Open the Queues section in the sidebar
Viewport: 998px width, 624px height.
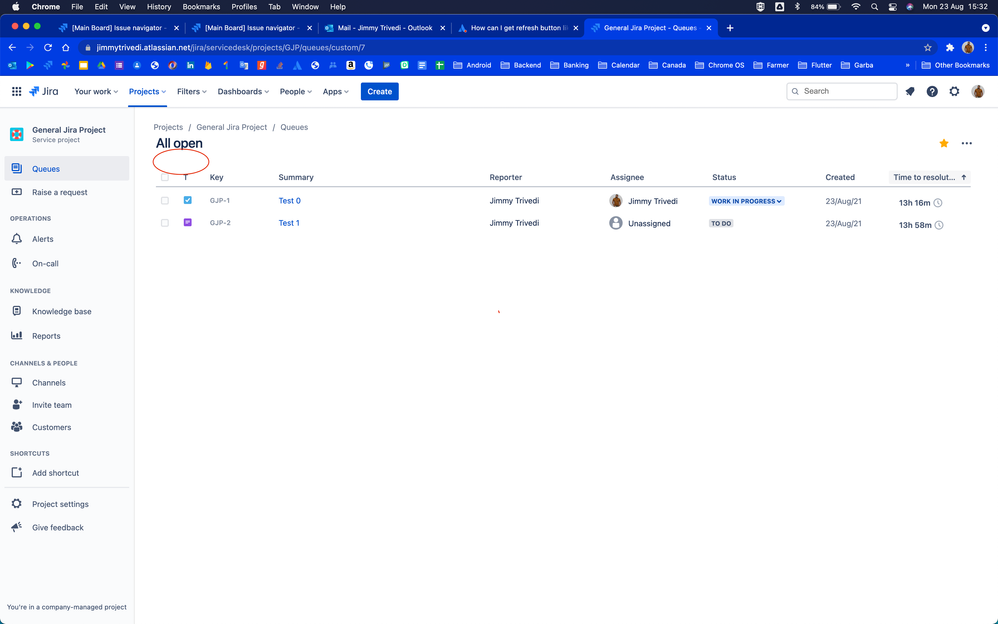click(47, 168)
